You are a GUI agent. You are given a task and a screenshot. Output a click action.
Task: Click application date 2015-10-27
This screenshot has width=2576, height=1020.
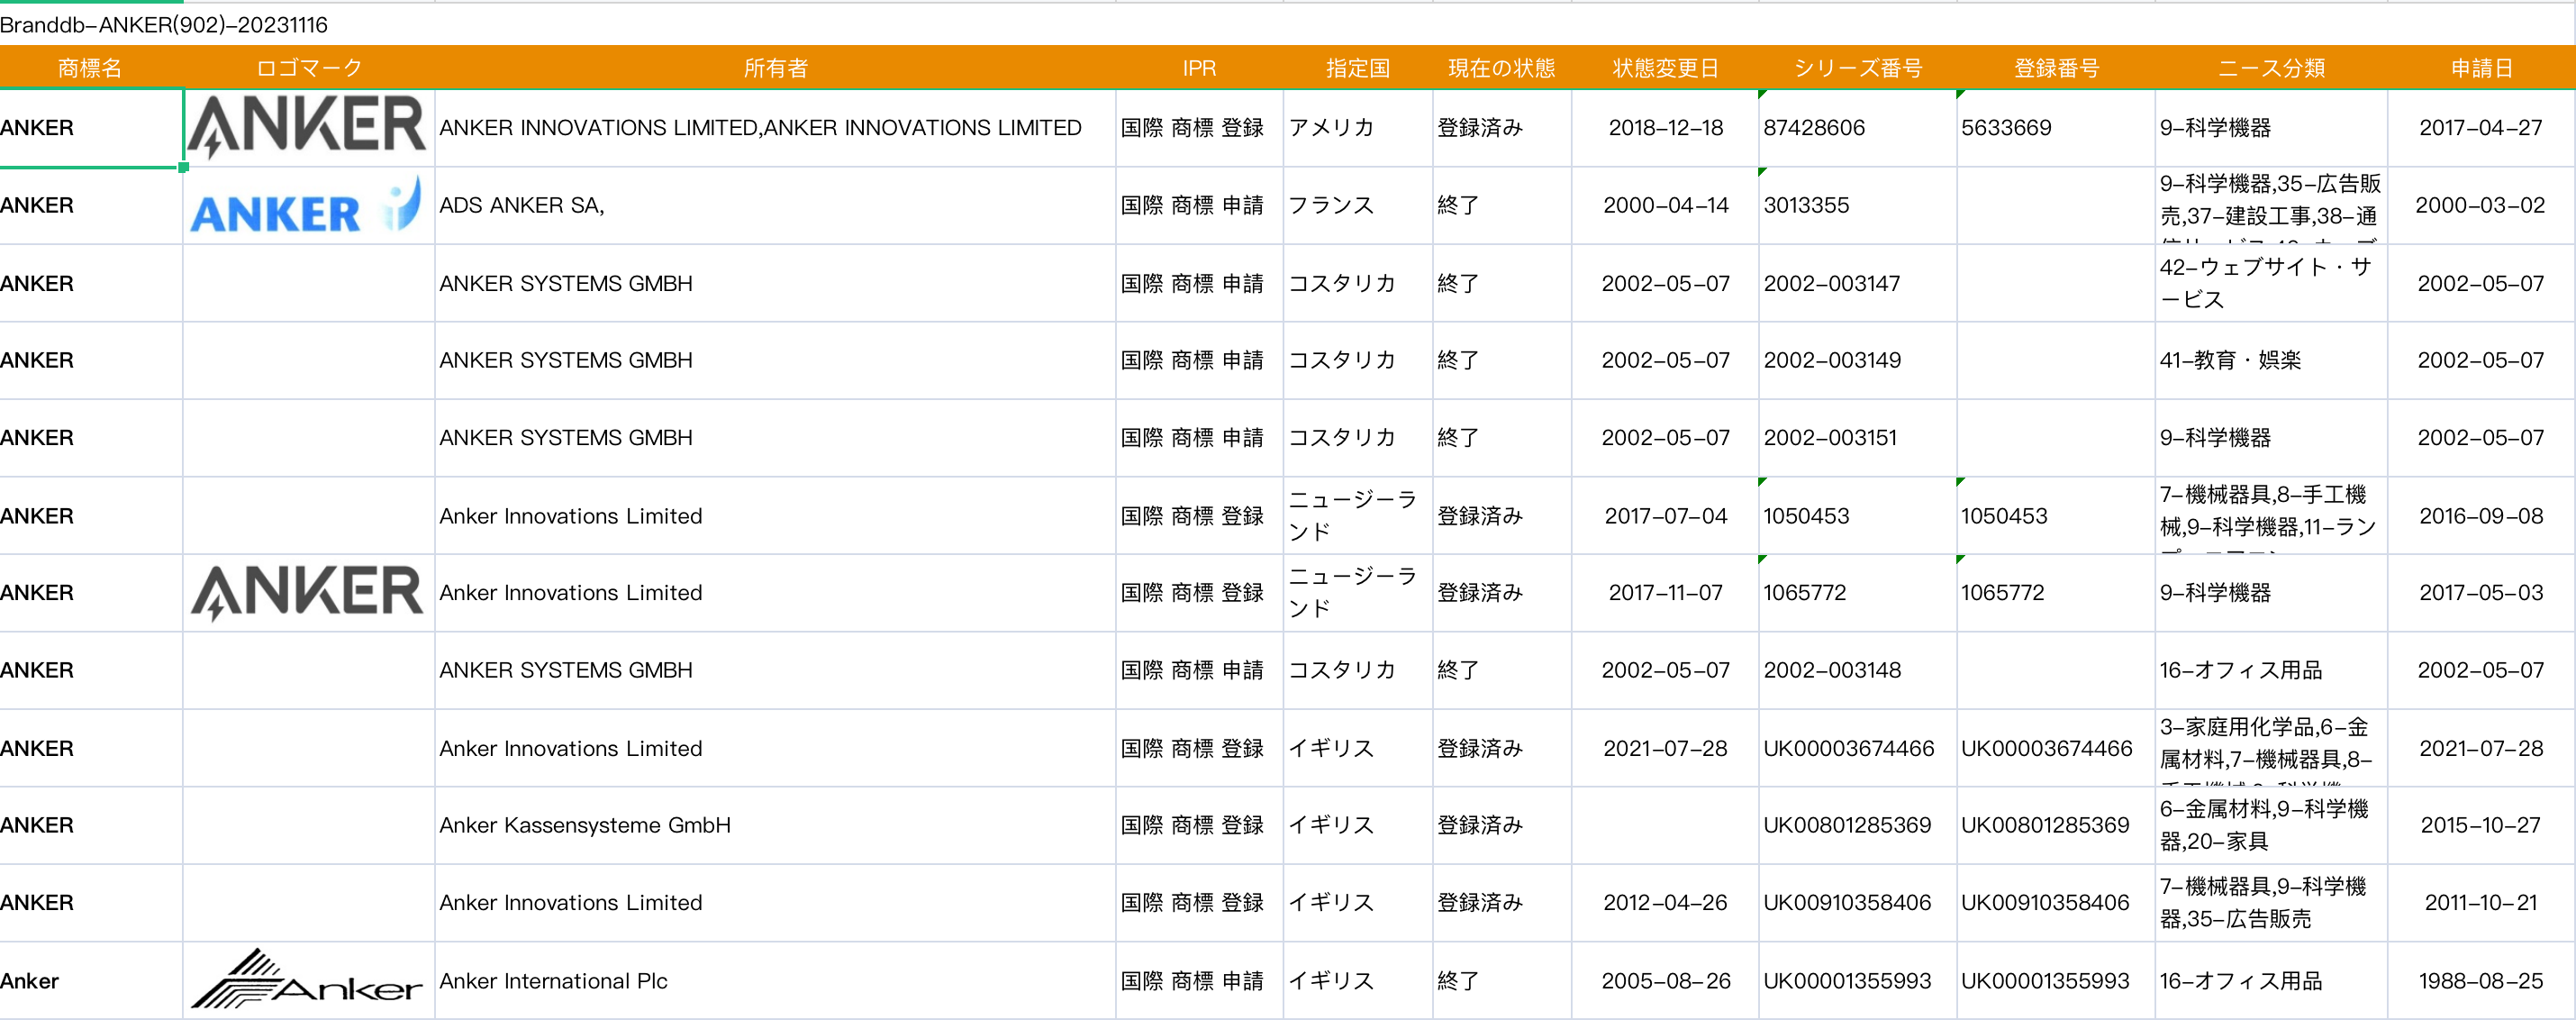click(2481, 825)
